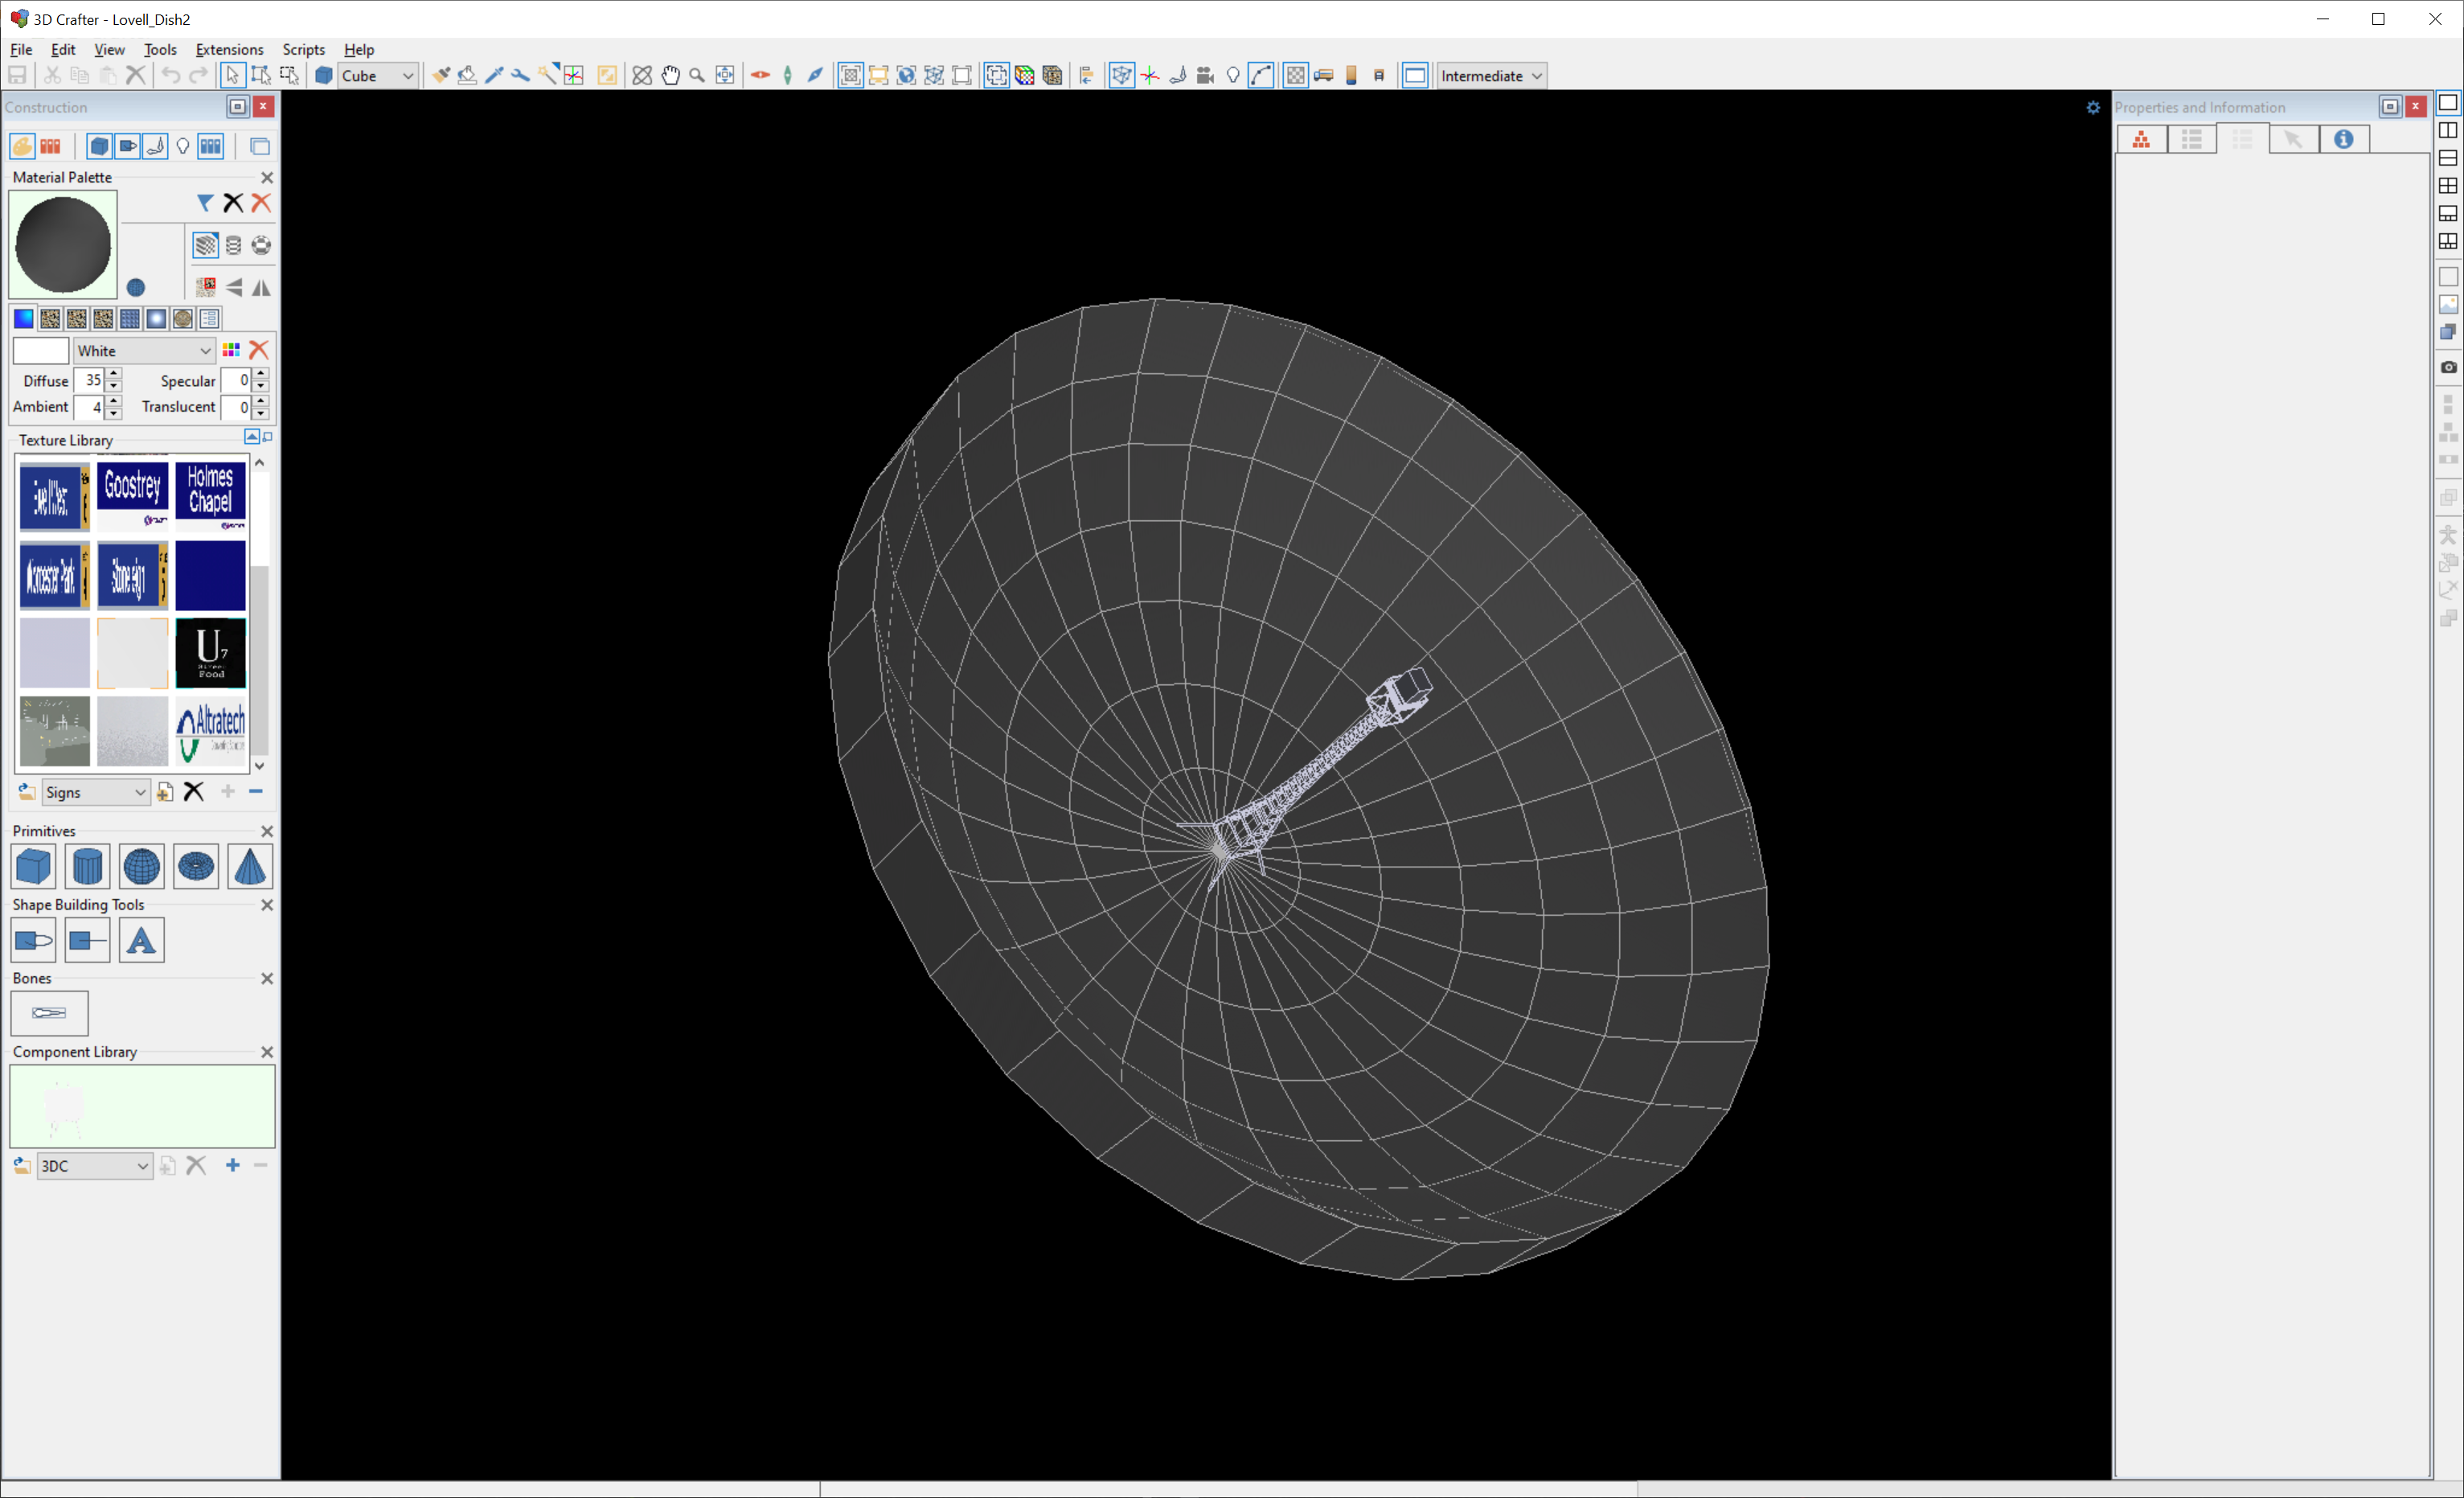Toggle the lights display toolbar button
2464x1498 pixels.
pos(1233,76)
